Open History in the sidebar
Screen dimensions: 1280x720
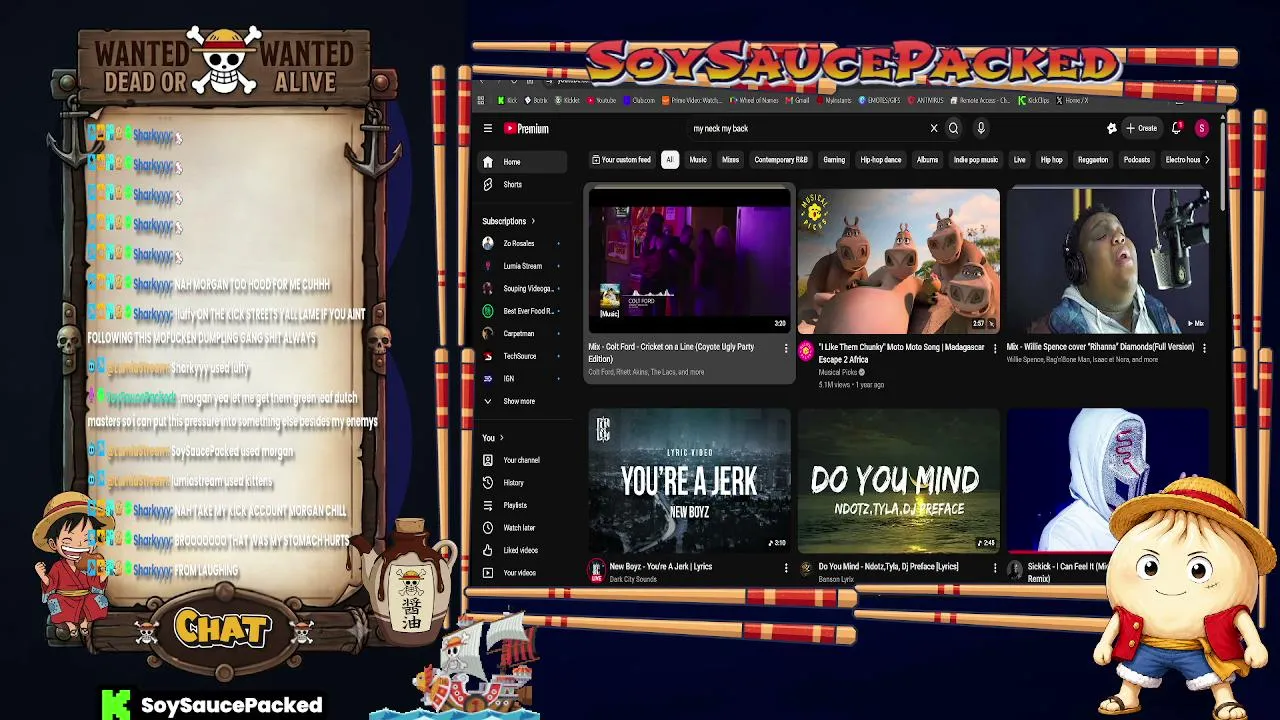tap(522, 482)
